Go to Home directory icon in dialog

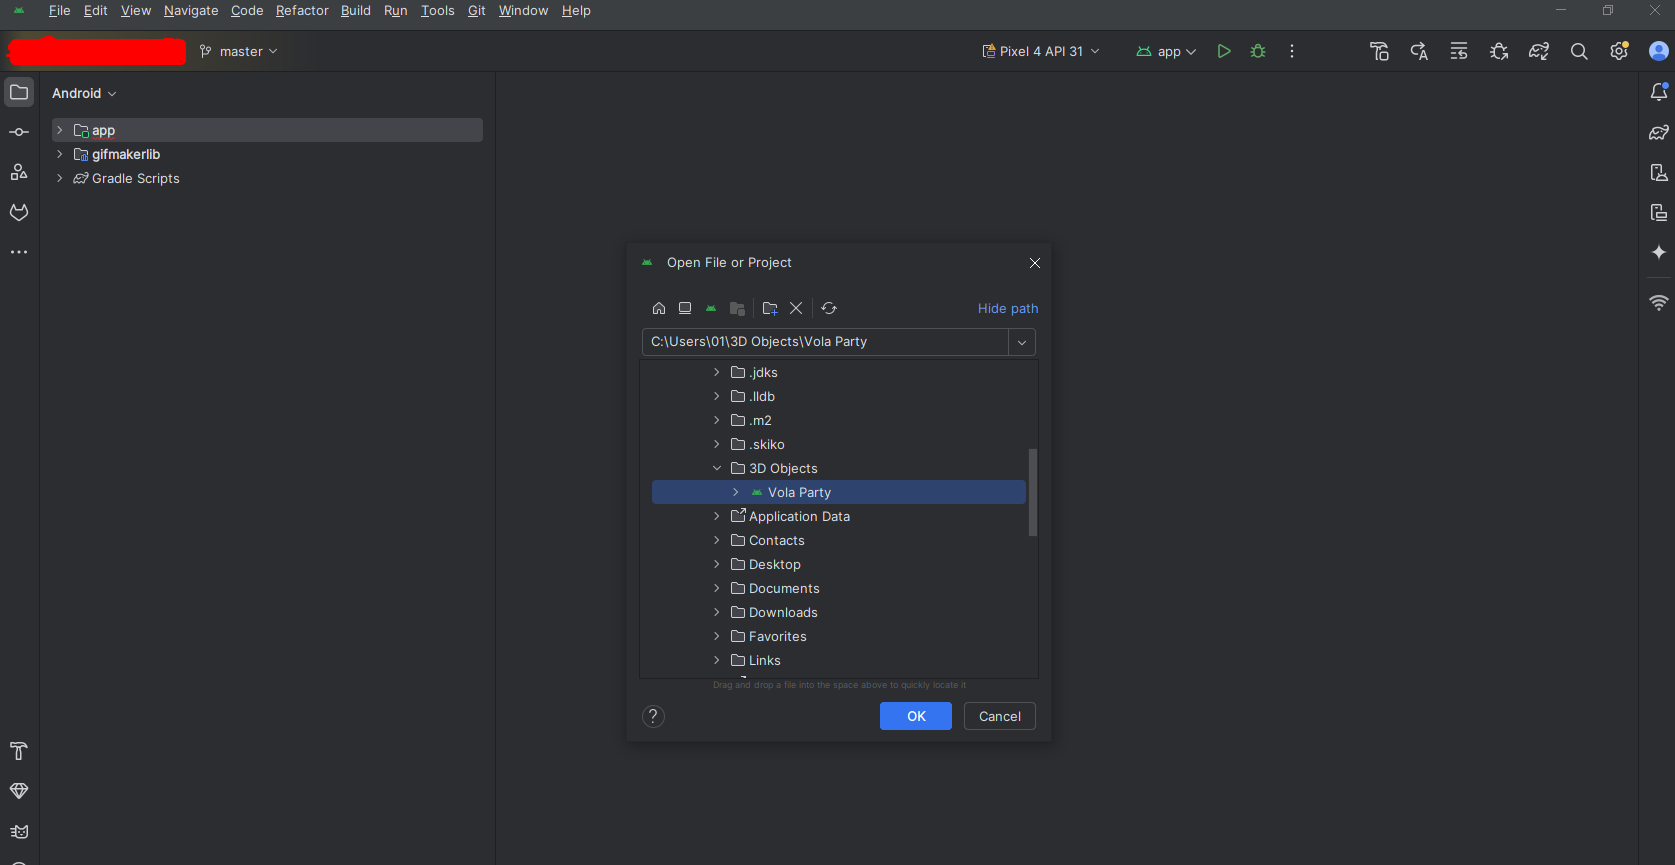[x=658, y=308]
